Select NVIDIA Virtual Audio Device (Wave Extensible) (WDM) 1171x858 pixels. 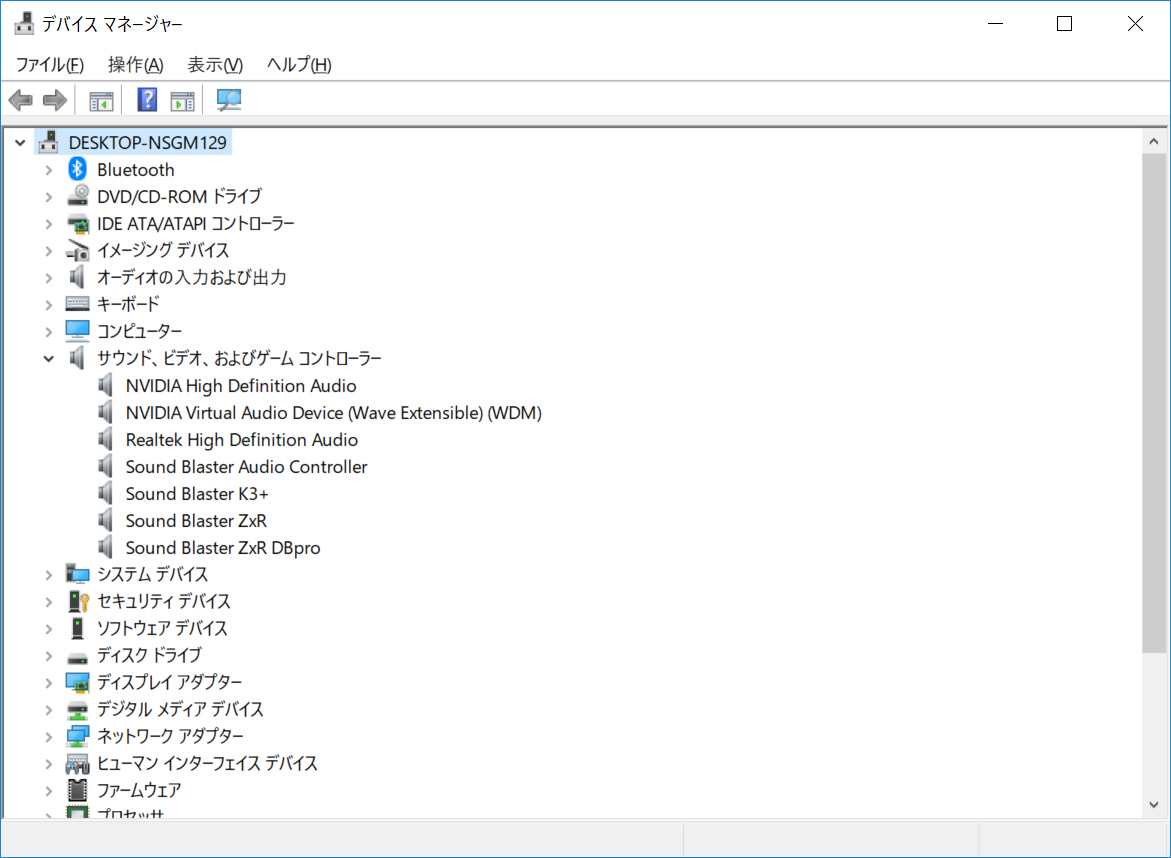pos(333,412)
